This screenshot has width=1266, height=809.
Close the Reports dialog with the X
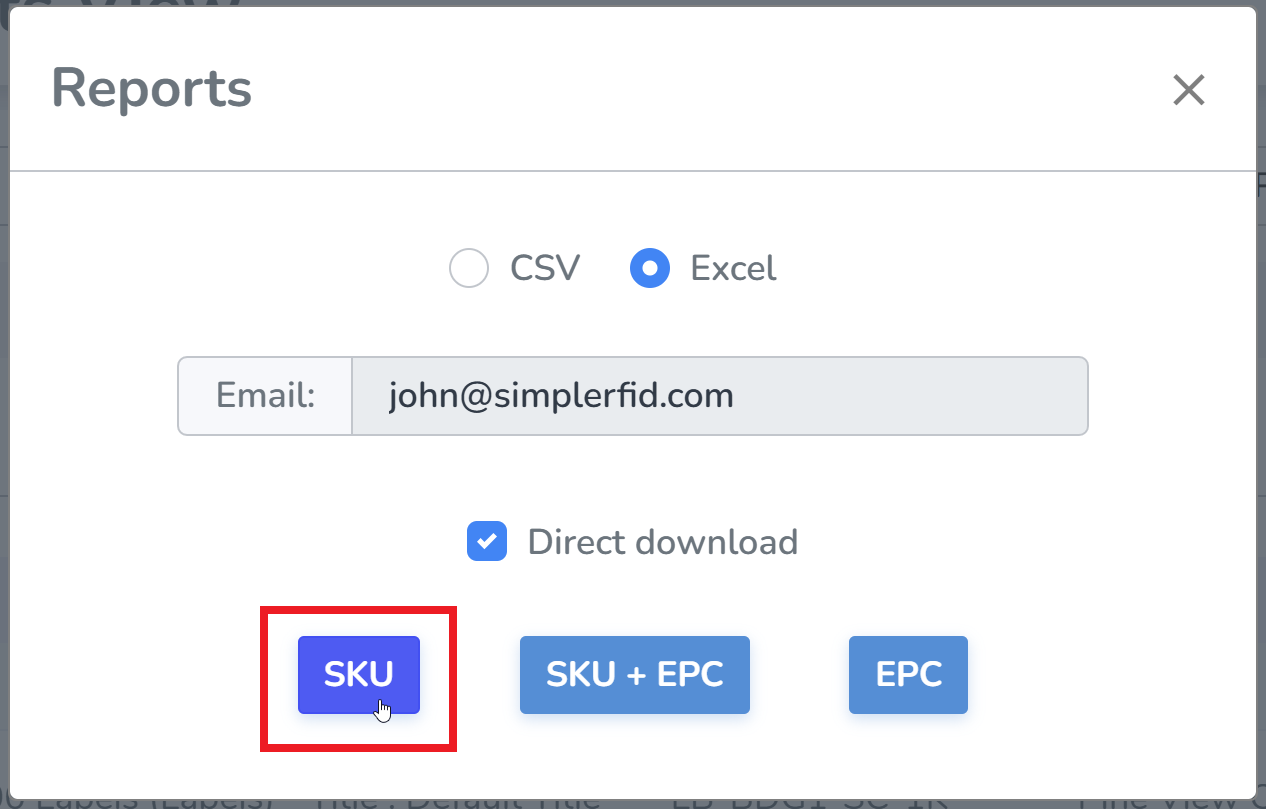coord(1189,90)
